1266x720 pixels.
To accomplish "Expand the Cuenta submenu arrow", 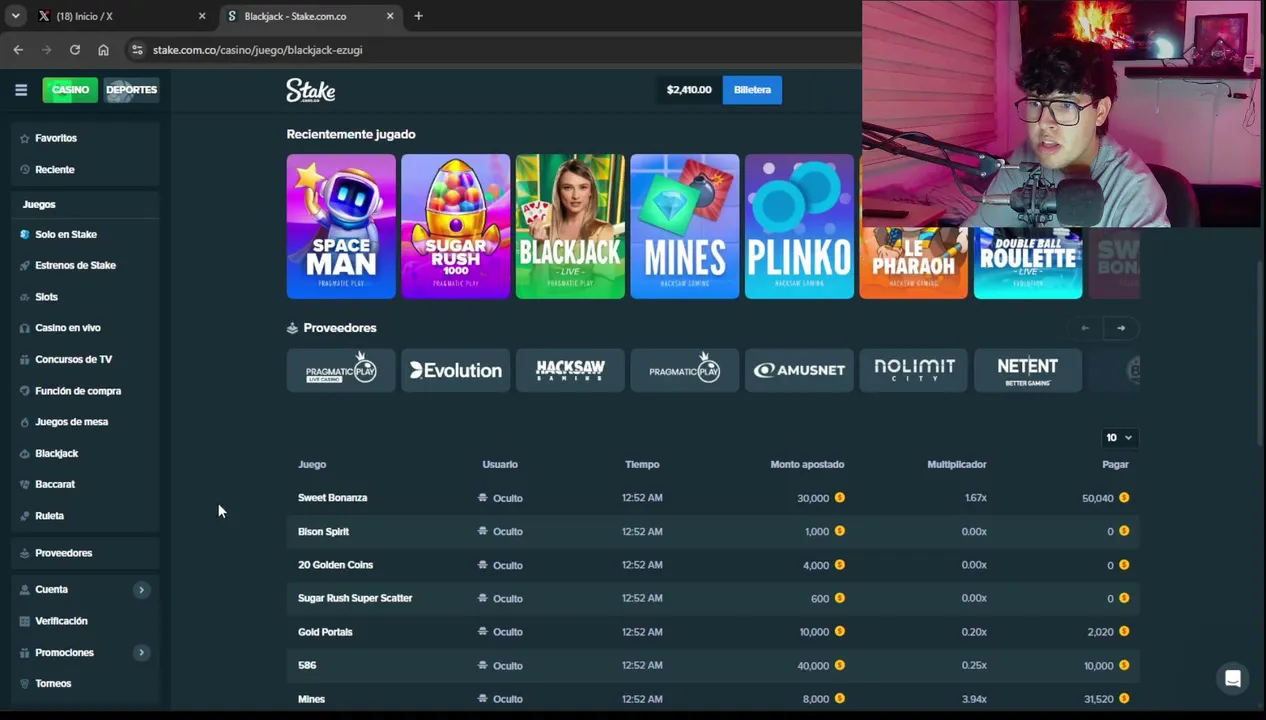I will pyautogui.click(x=141, y=590).
